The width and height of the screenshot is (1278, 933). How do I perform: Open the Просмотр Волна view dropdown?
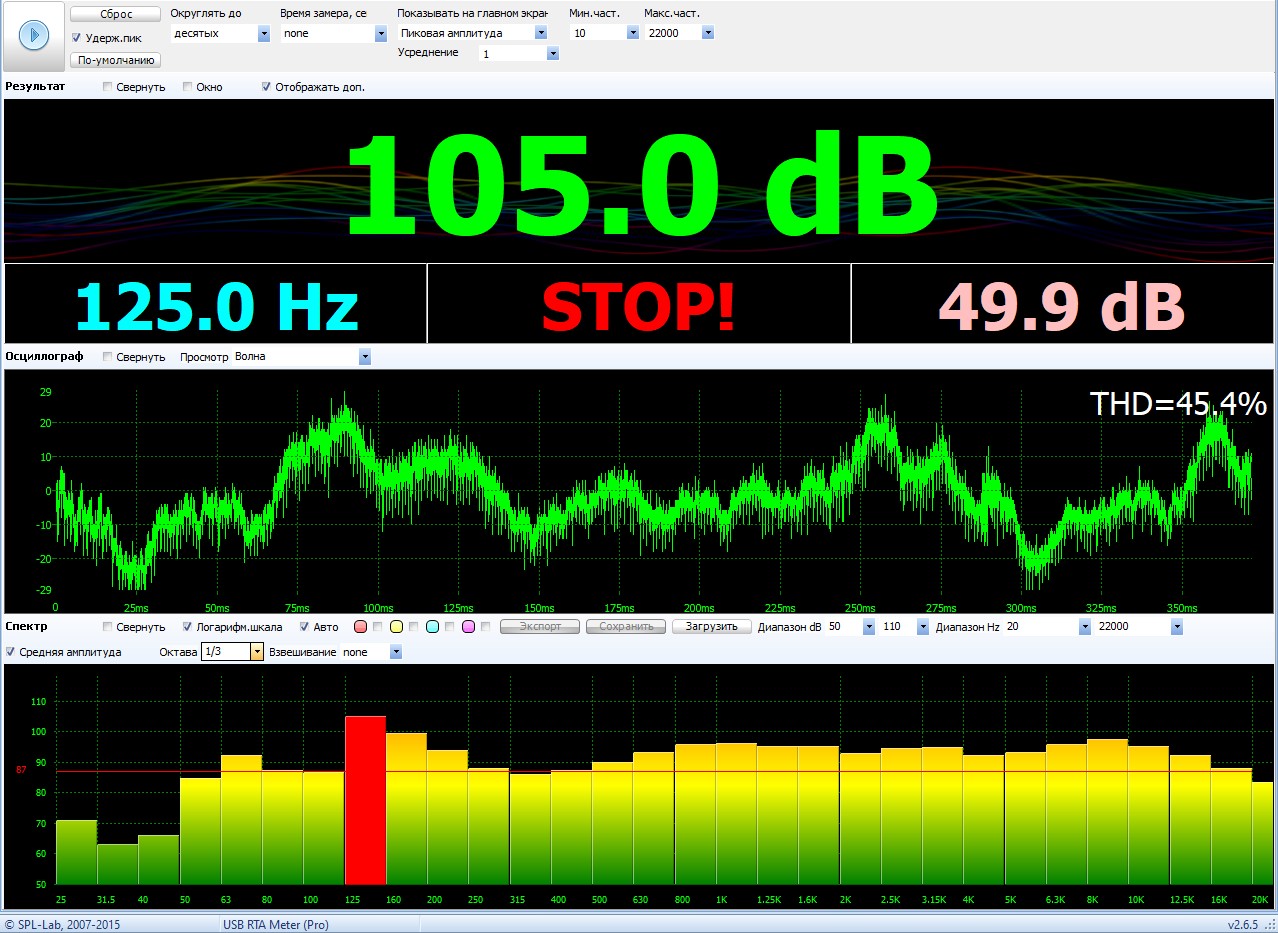click(365, 357)
